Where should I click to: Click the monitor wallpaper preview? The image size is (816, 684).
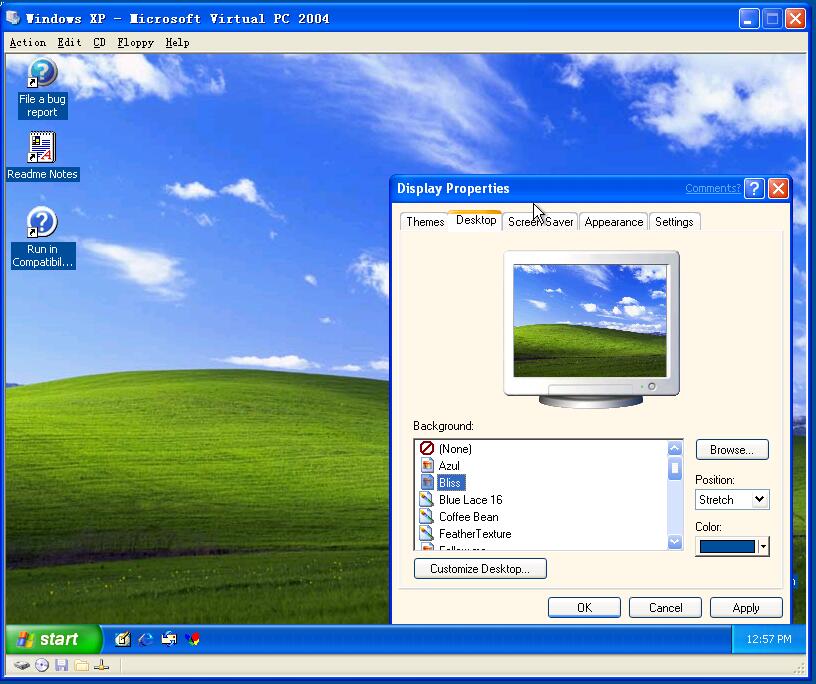(x=590, y=321)
